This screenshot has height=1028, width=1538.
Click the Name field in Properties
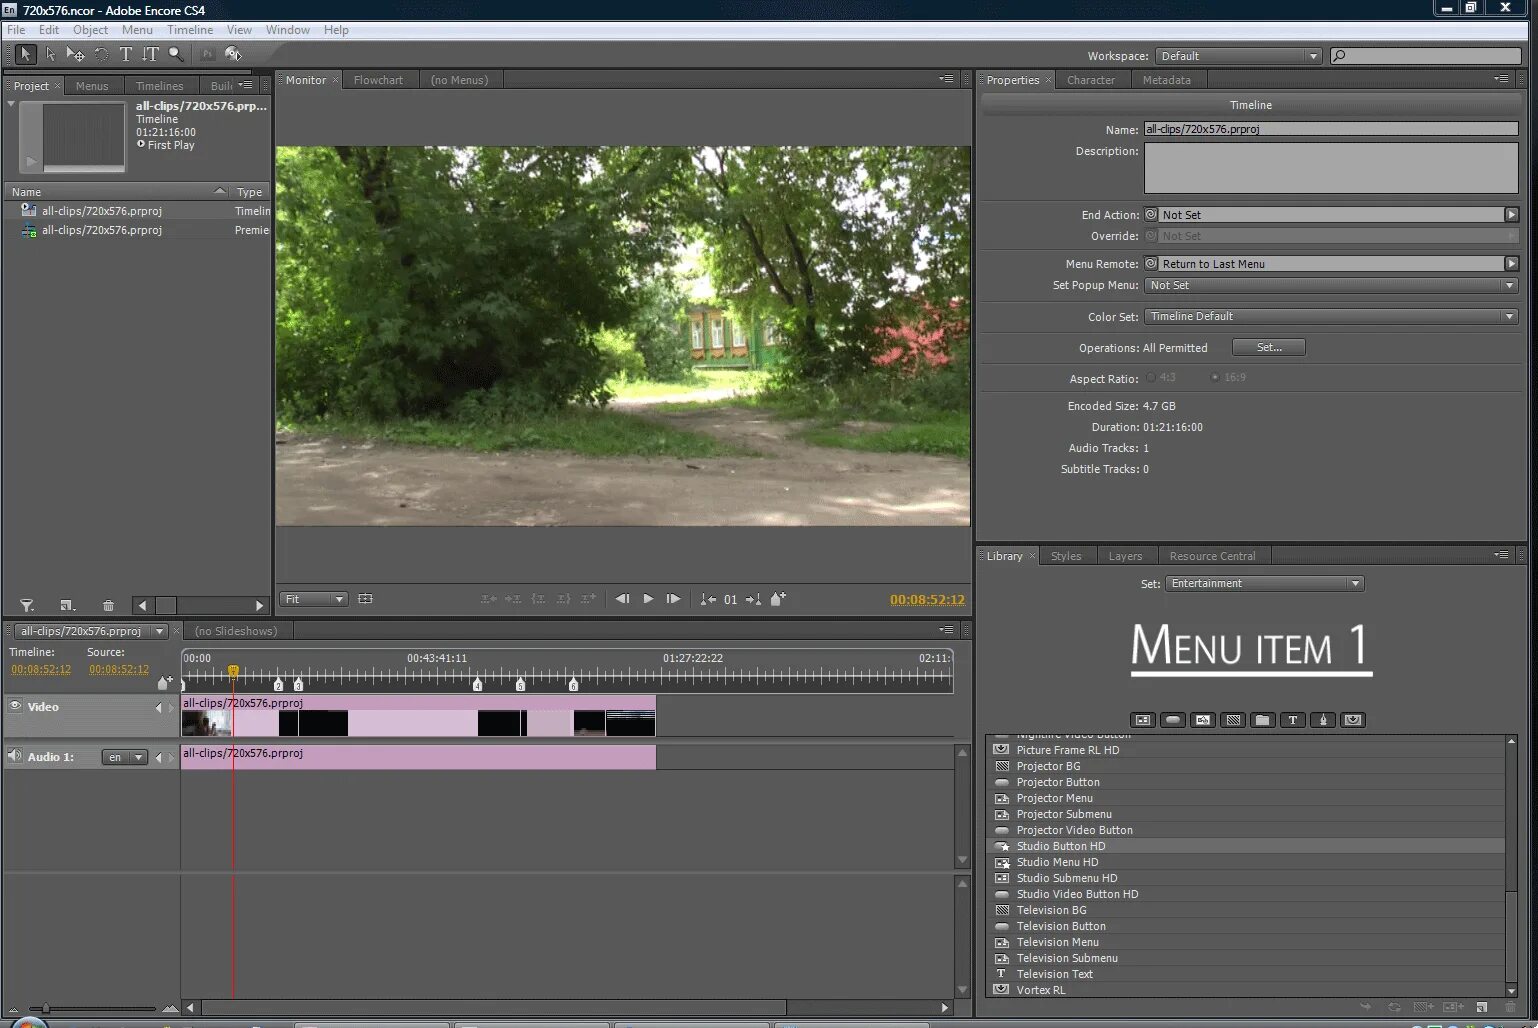(x=1331, y=129)
